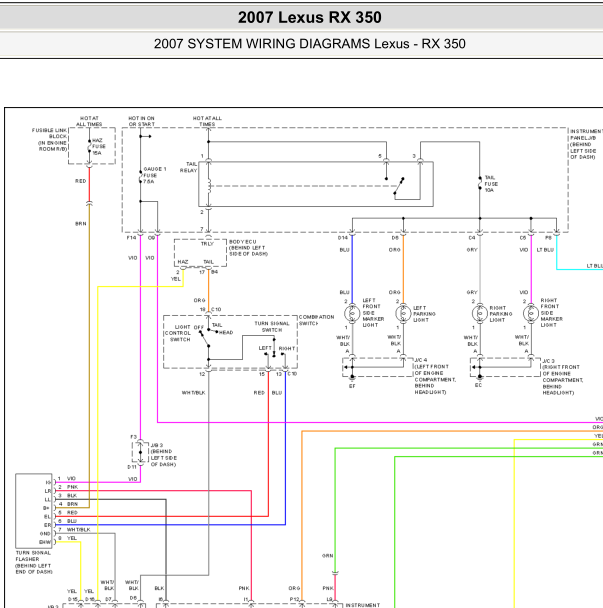Click the 'TAIL RELAY' label

(188, 168)
